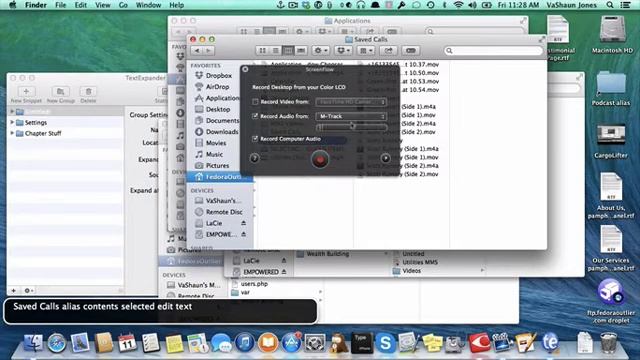Open the File menu
Screen dimensions: 640x360
60,5
